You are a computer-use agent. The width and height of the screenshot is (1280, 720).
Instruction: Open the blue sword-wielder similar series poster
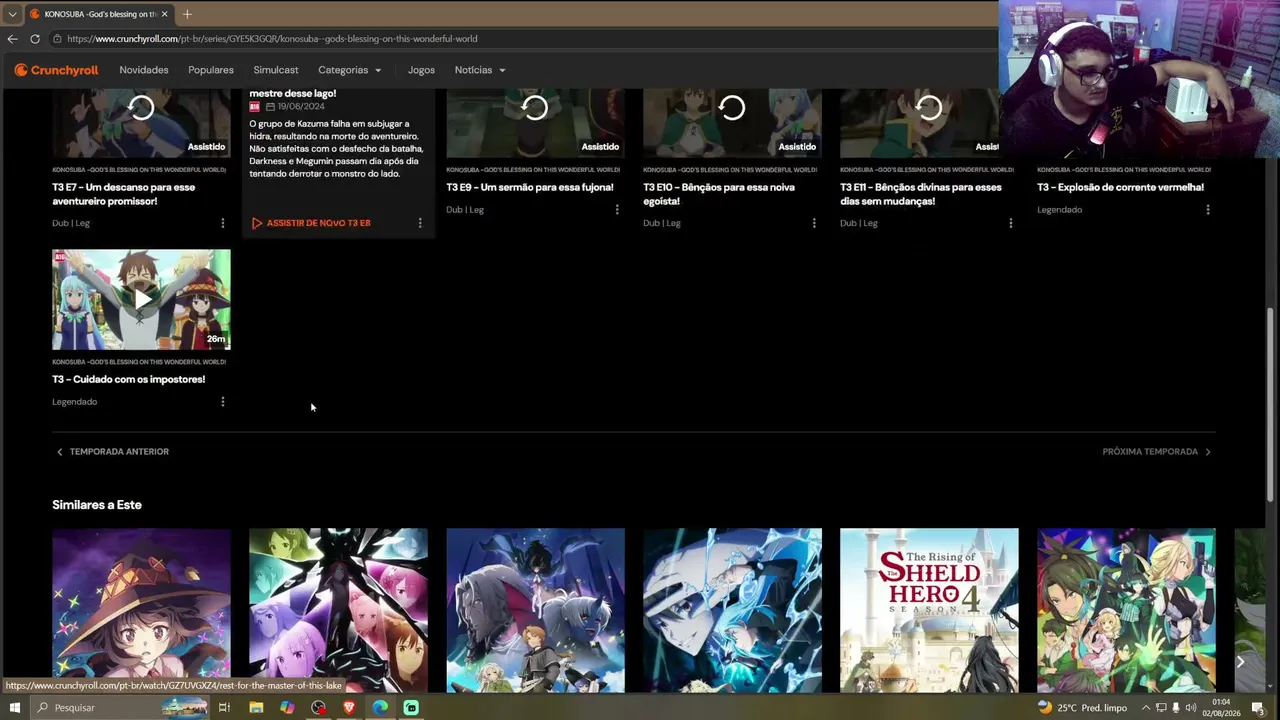click(x=732, y=610)
